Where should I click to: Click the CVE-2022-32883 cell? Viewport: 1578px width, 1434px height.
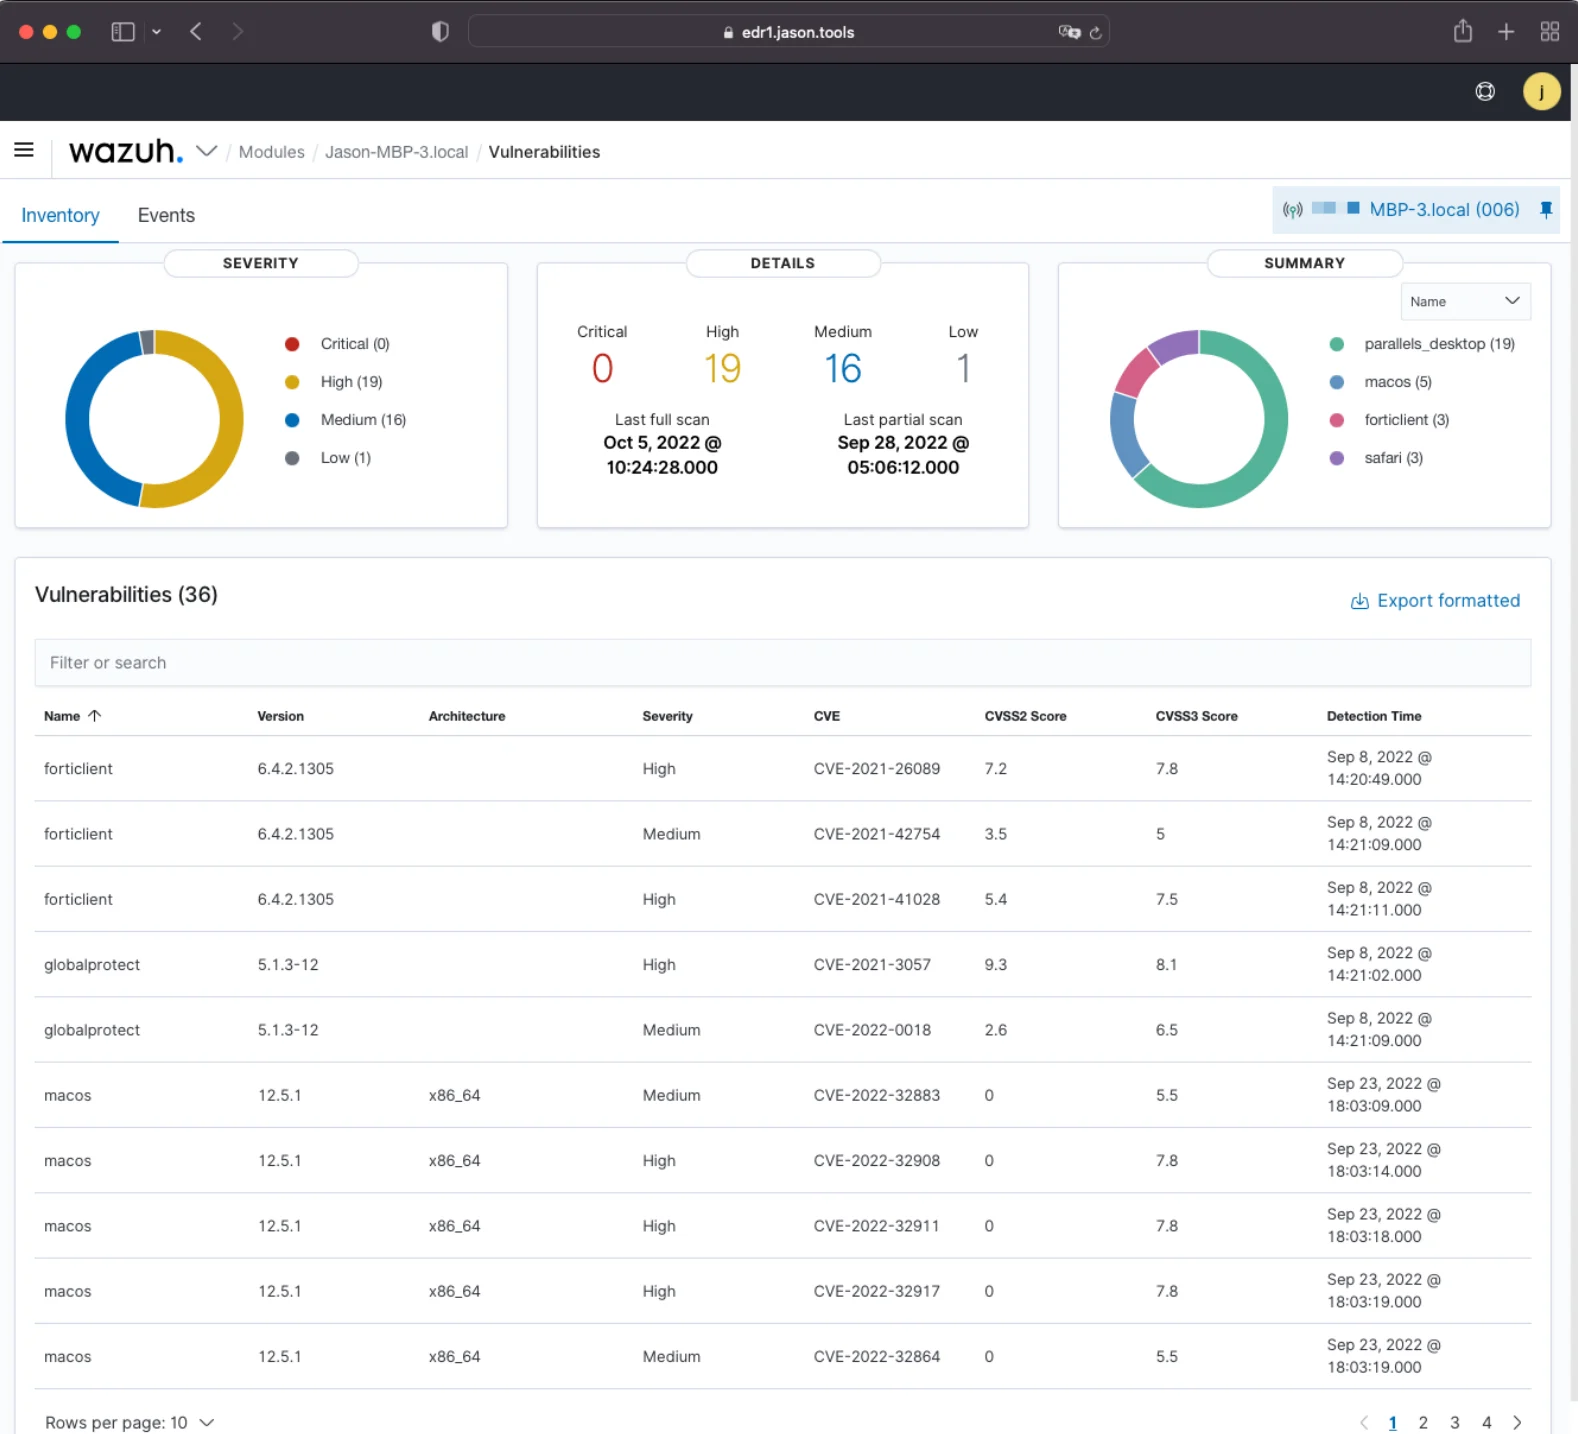pyautogui.click(x=877, y=1095)
